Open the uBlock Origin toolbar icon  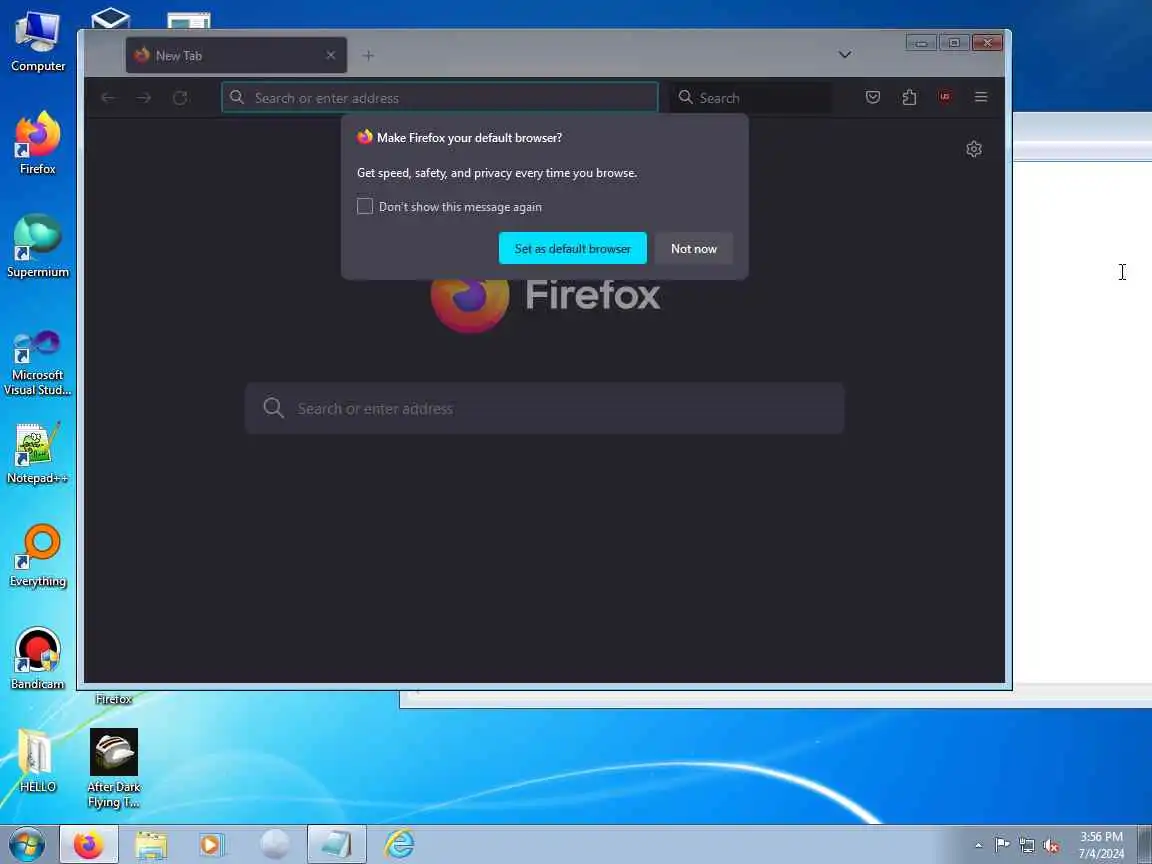tap(945, 97)
